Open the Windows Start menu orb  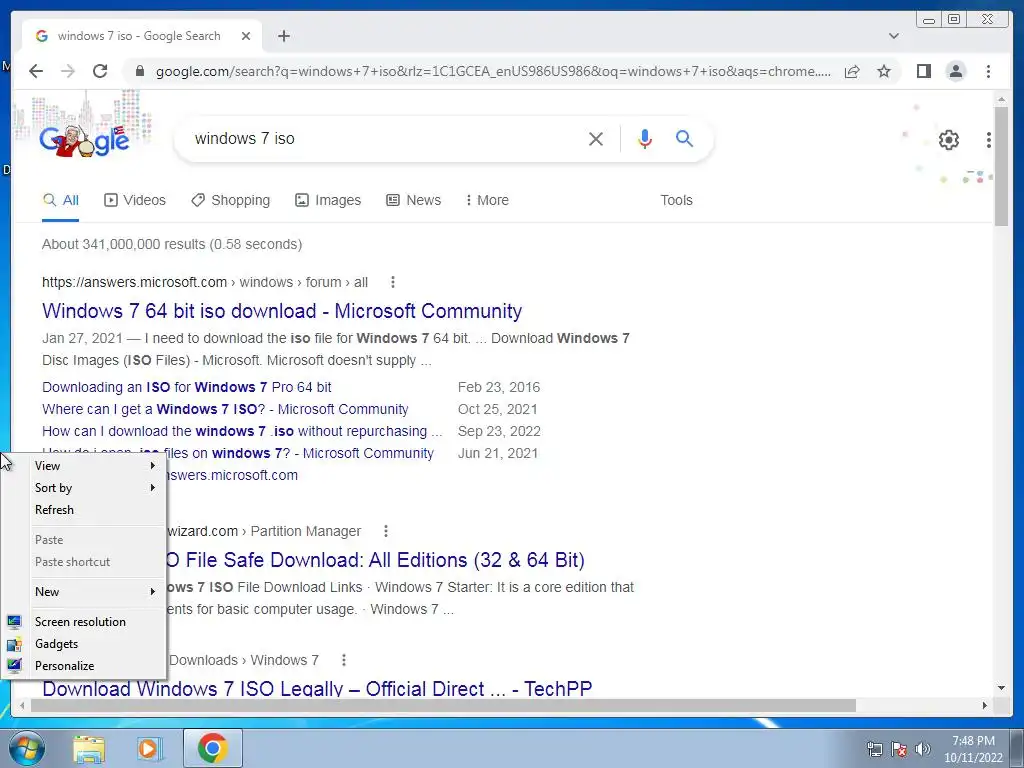(27, 748)
